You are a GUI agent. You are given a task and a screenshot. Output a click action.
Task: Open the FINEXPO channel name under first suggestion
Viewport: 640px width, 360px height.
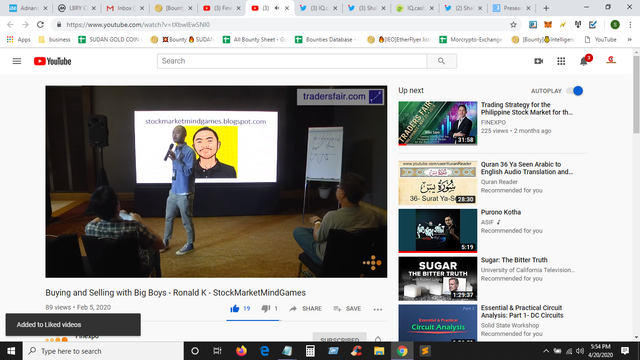tap(493, 122)
